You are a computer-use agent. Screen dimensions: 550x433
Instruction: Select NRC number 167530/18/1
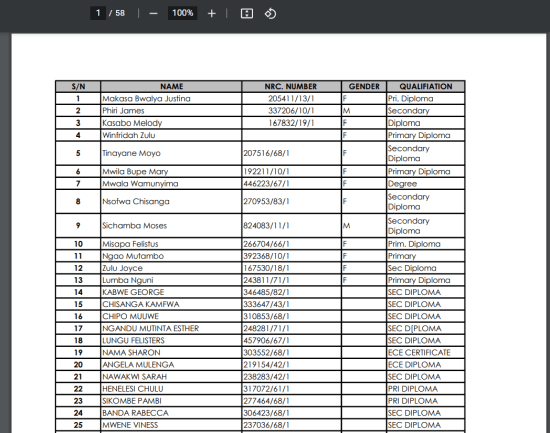[x=266, y=268]
